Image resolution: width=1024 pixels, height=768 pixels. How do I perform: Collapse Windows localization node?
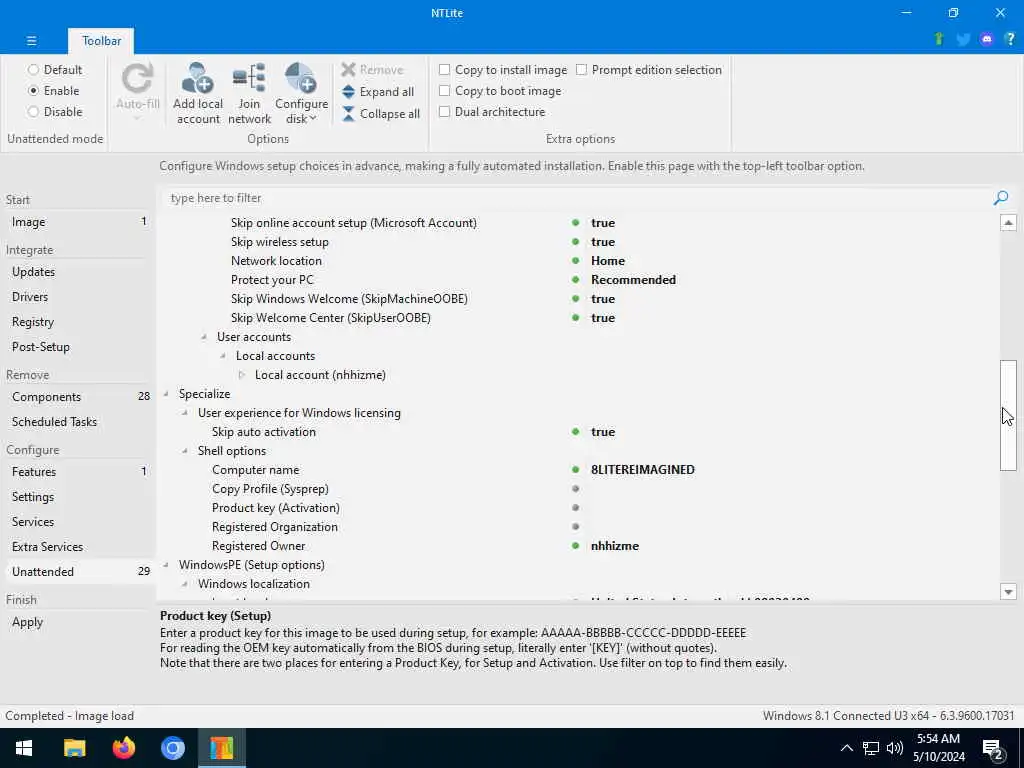(185, 584)
